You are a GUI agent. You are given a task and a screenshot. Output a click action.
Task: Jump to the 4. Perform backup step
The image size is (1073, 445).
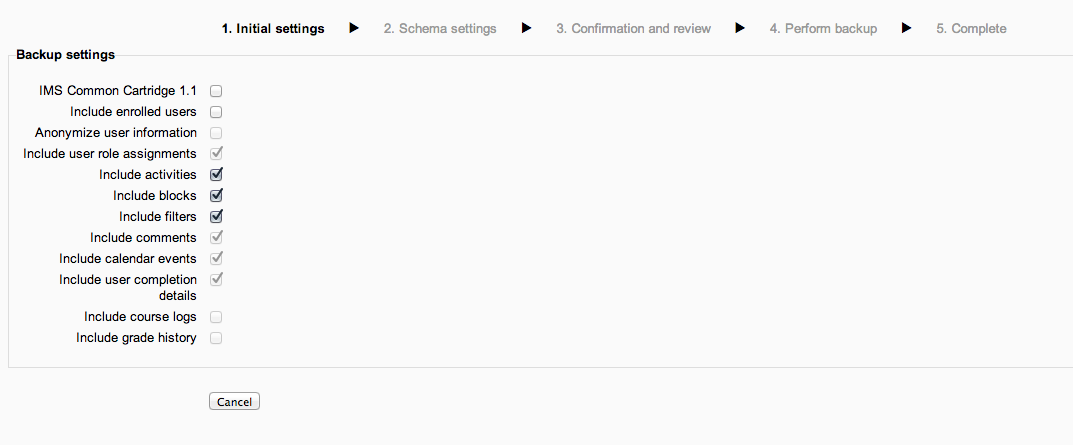click(x=823, y=29)
